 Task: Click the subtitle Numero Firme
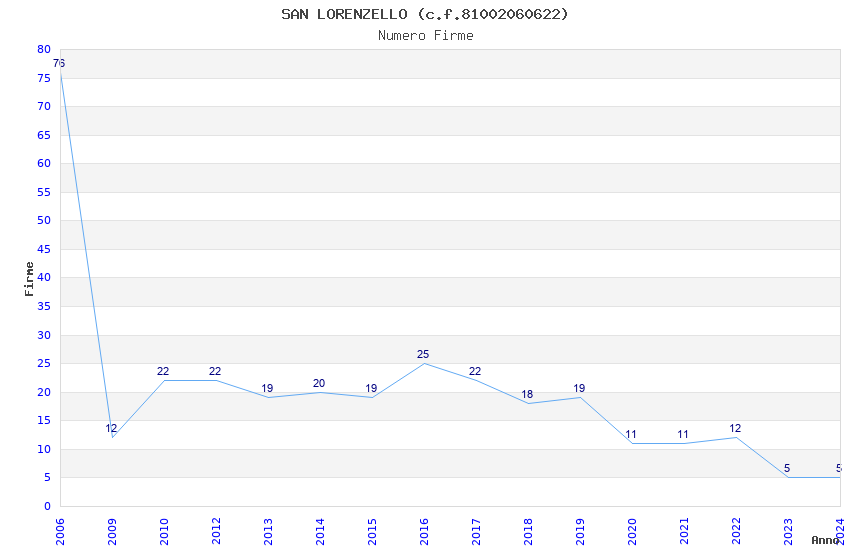[x=426, y=36]
